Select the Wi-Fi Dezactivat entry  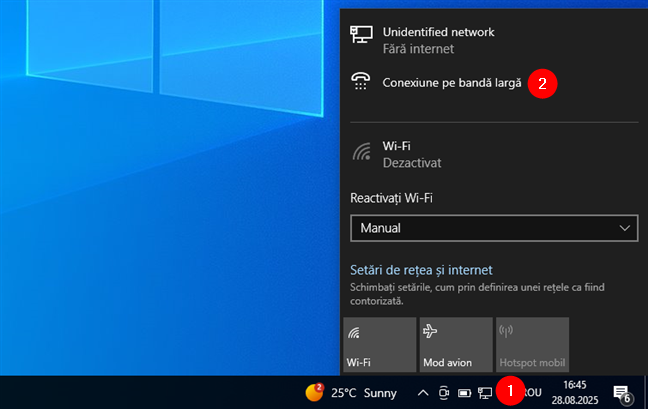(x=412, y=153)
